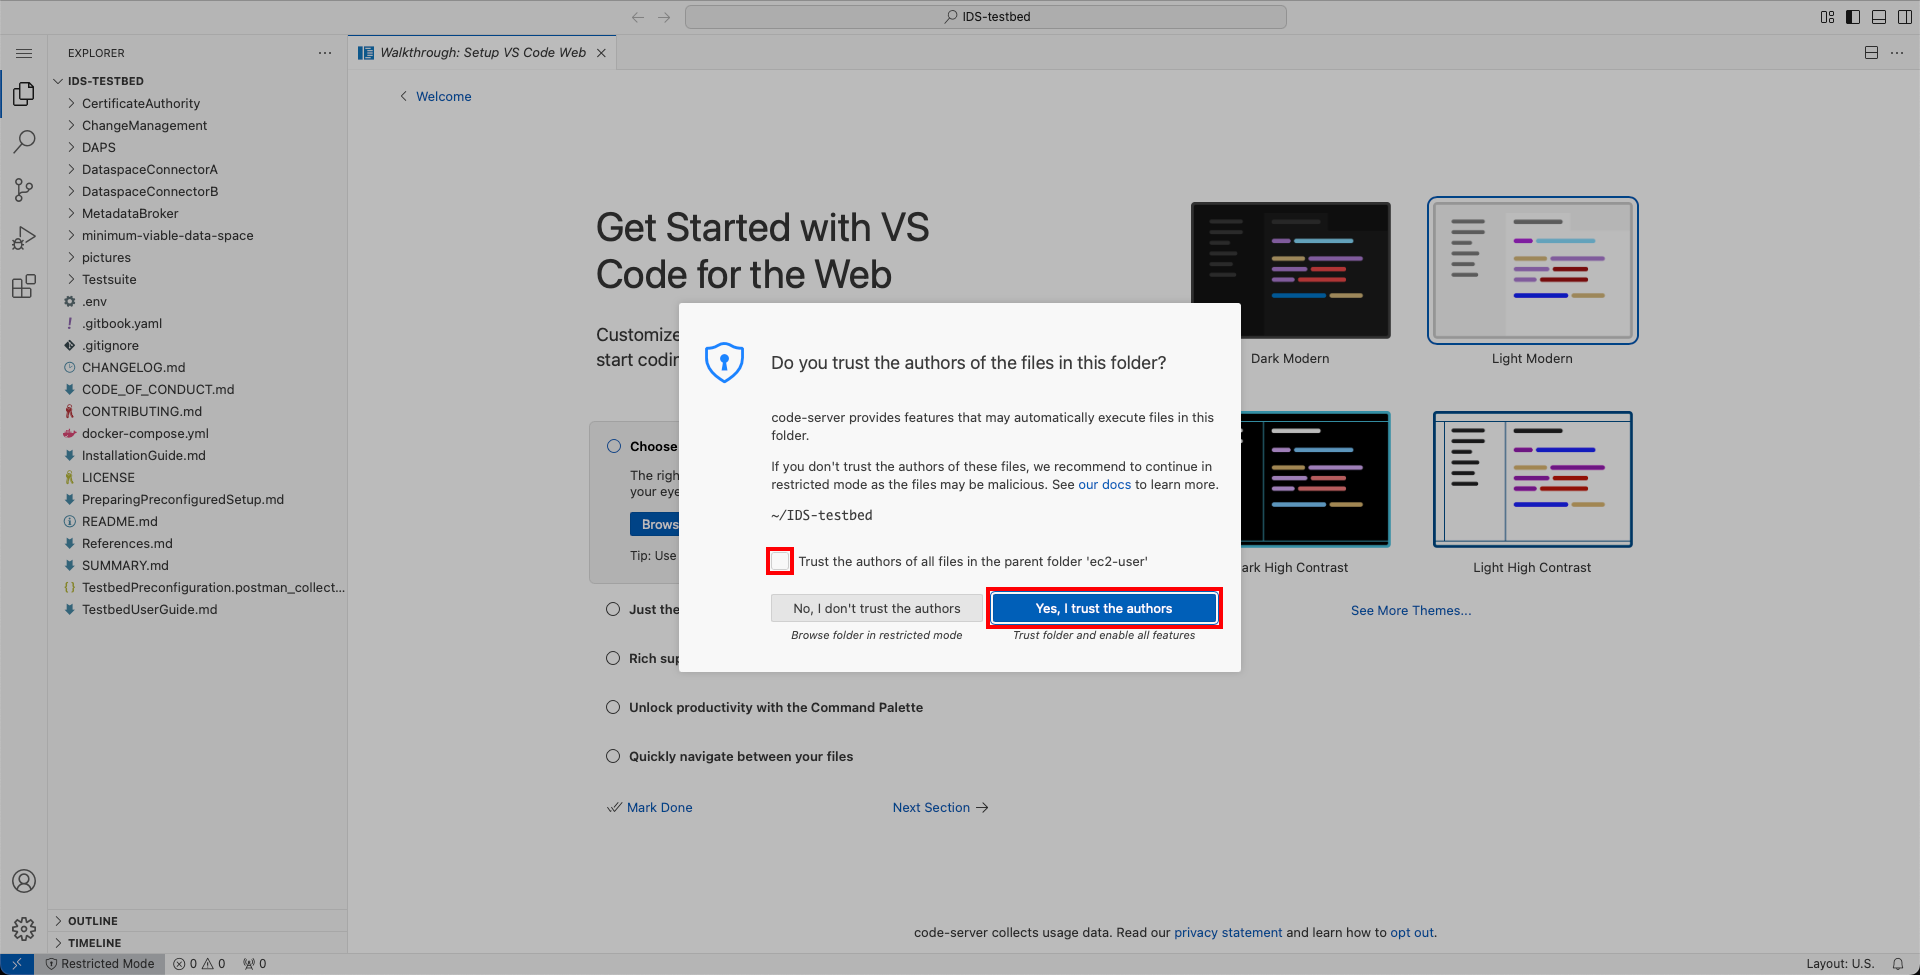Open editor more actions menu
Viewport: 1920px width, 975px height.
point(1897,53)
